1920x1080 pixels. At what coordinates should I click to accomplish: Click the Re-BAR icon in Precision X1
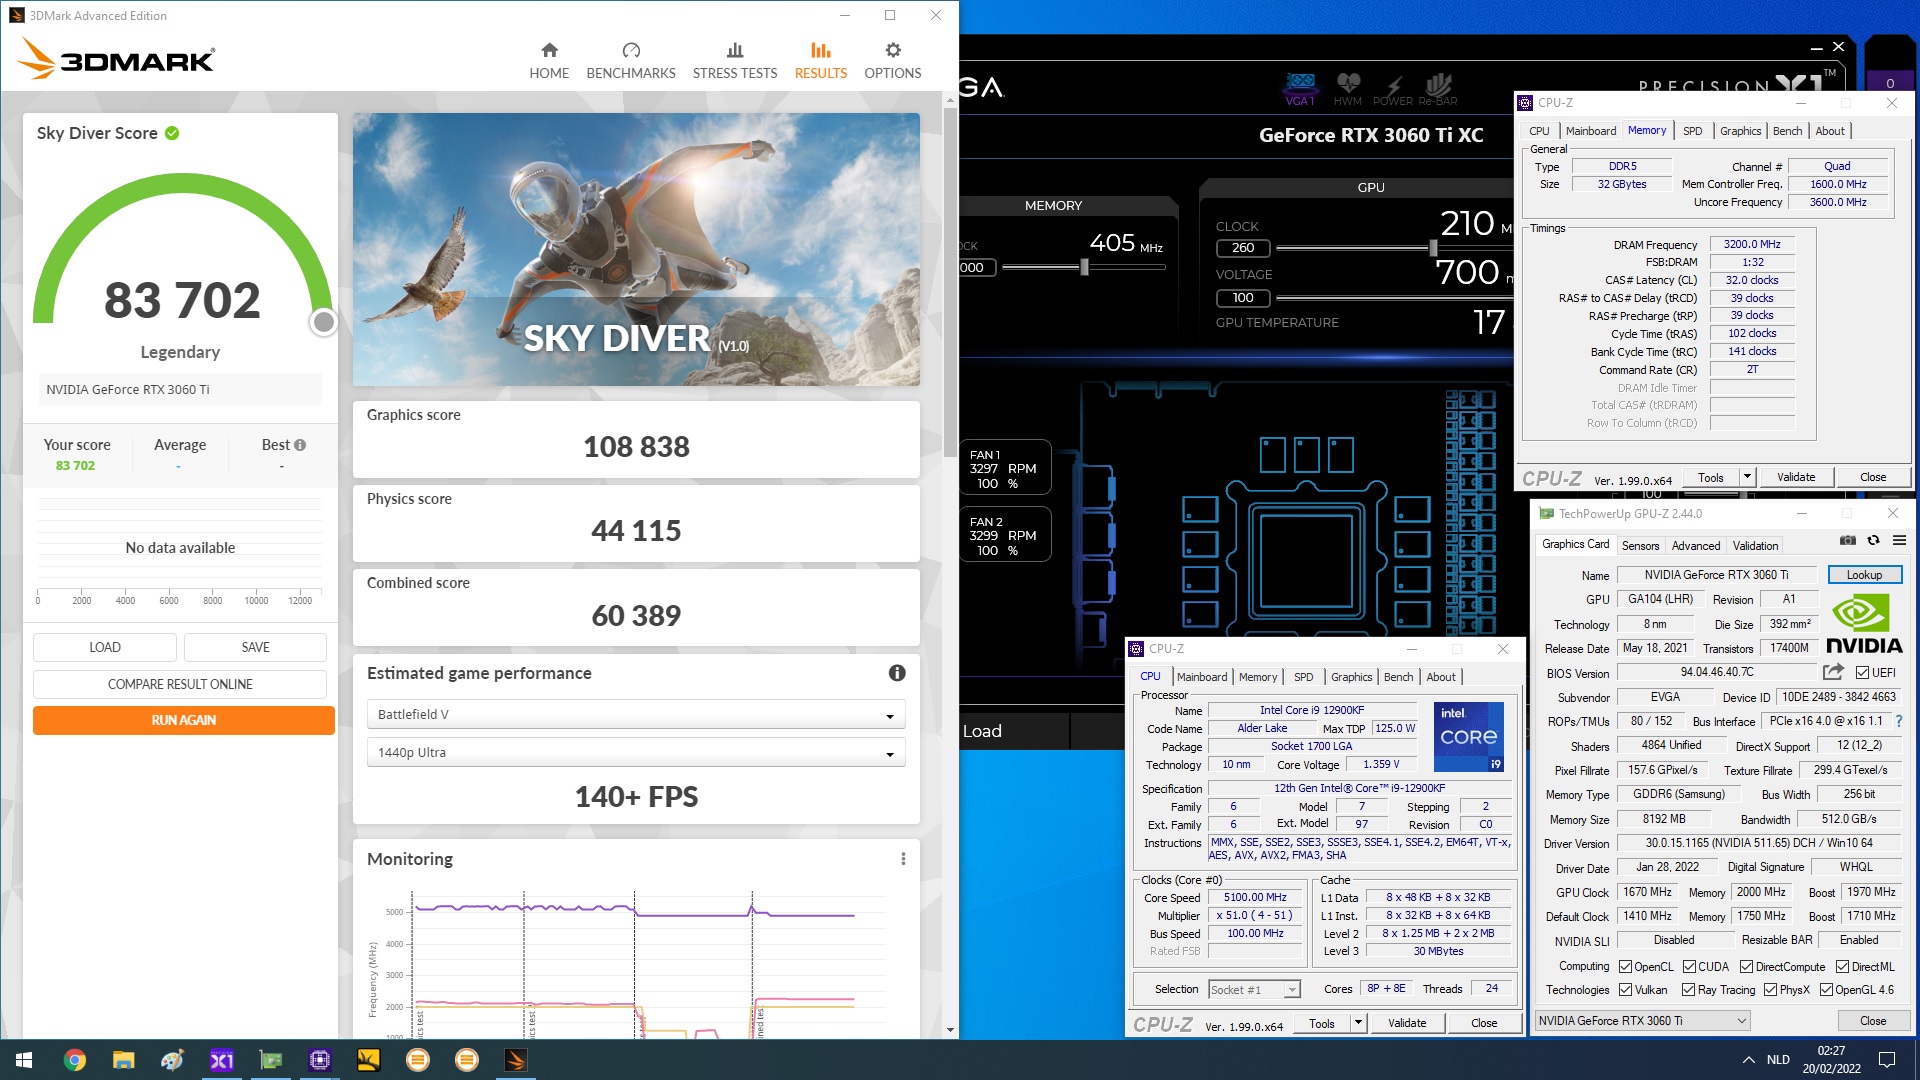click(x=1438, y=89)
